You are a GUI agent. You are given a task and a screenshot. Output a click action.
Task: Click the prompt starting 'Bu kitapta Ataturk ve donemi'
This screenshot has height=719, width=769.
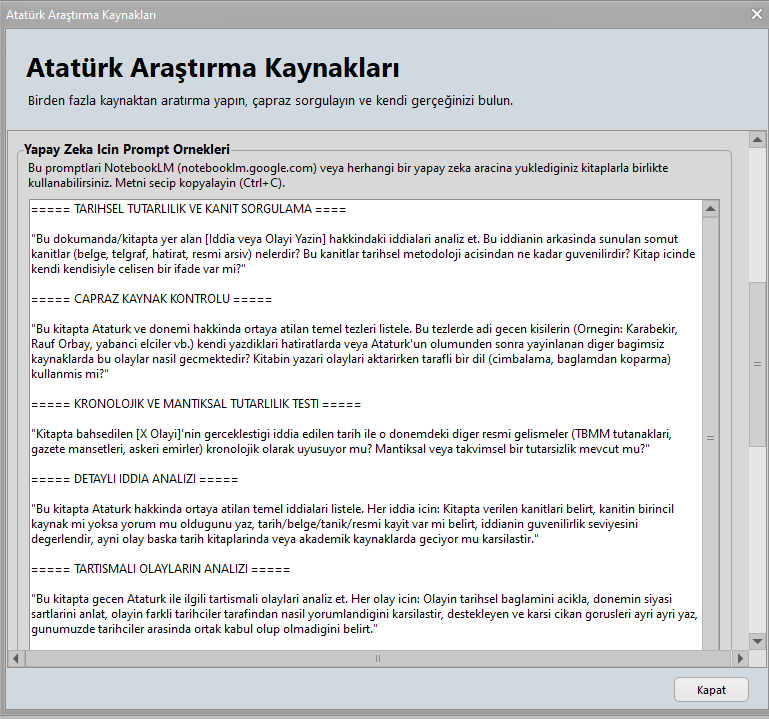pyautogui.click(x=355, y=351)
